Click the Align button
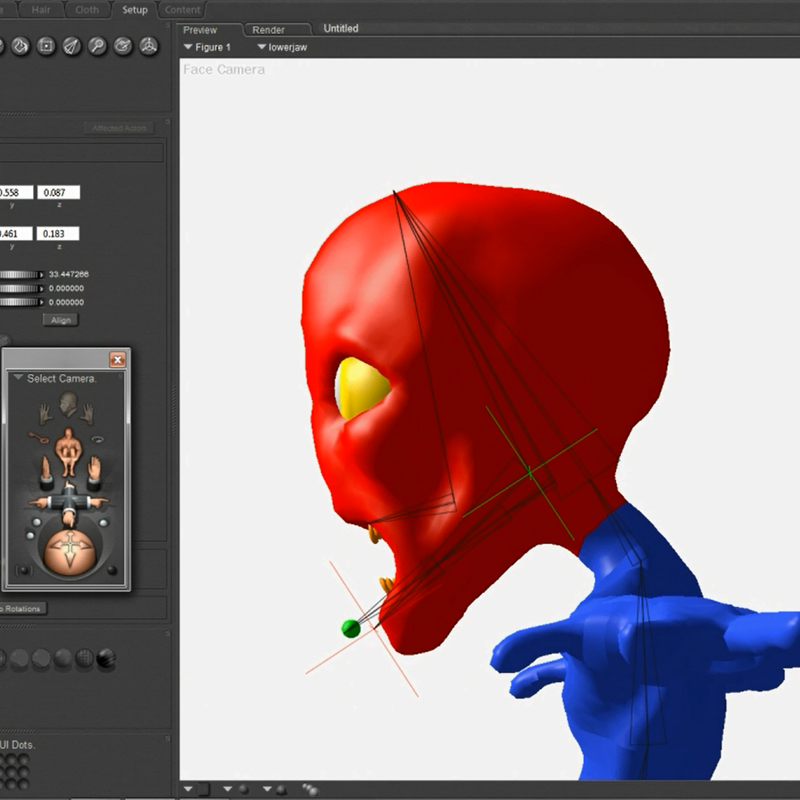 [x=60, y=320]
